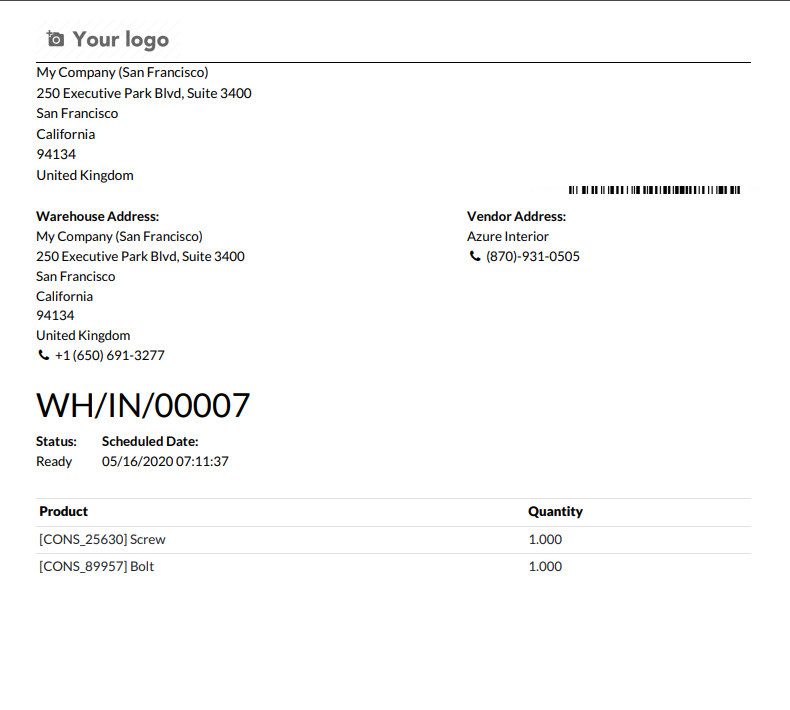790x710 pixels.
Task: Click header 'California' state line
Action: tap(65, 134)
